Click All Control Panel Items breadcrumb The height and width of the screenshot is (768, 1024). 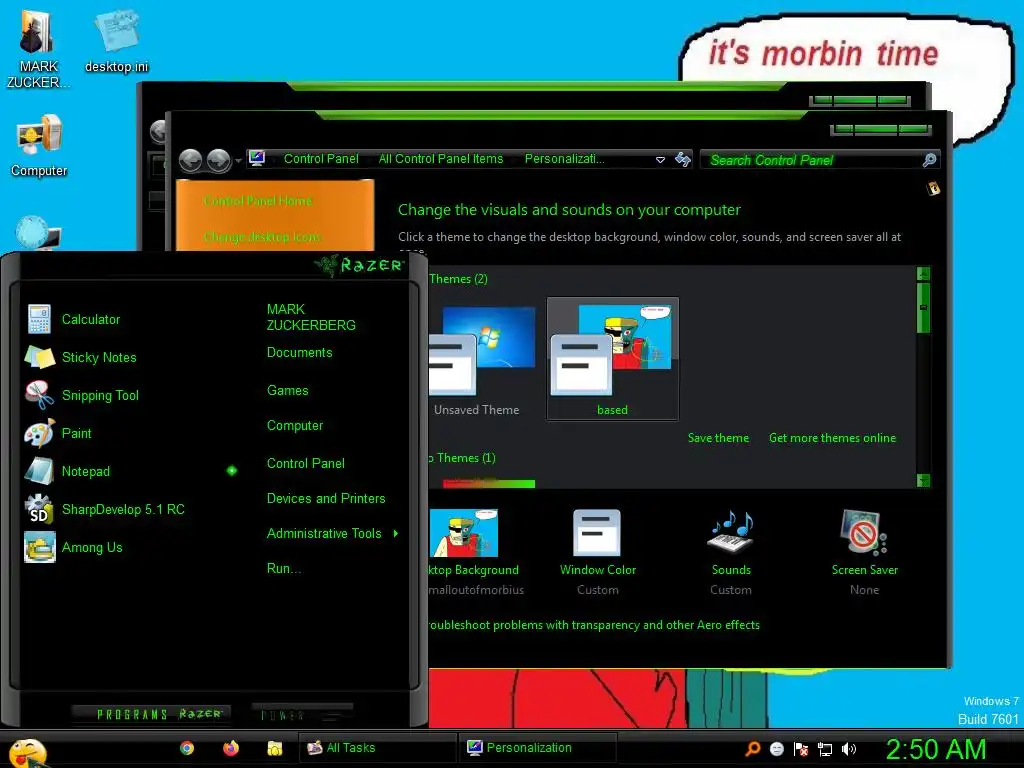point(441,159)
